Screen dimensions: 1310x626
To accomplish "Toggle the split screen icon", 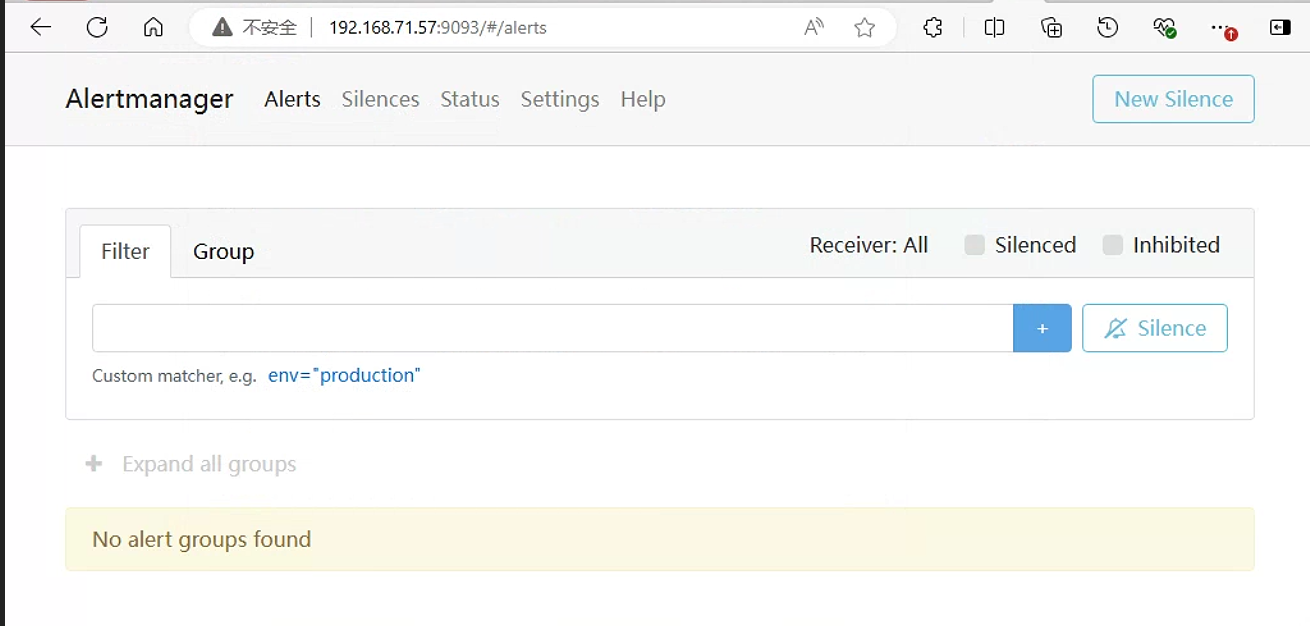I will (994, 27).
